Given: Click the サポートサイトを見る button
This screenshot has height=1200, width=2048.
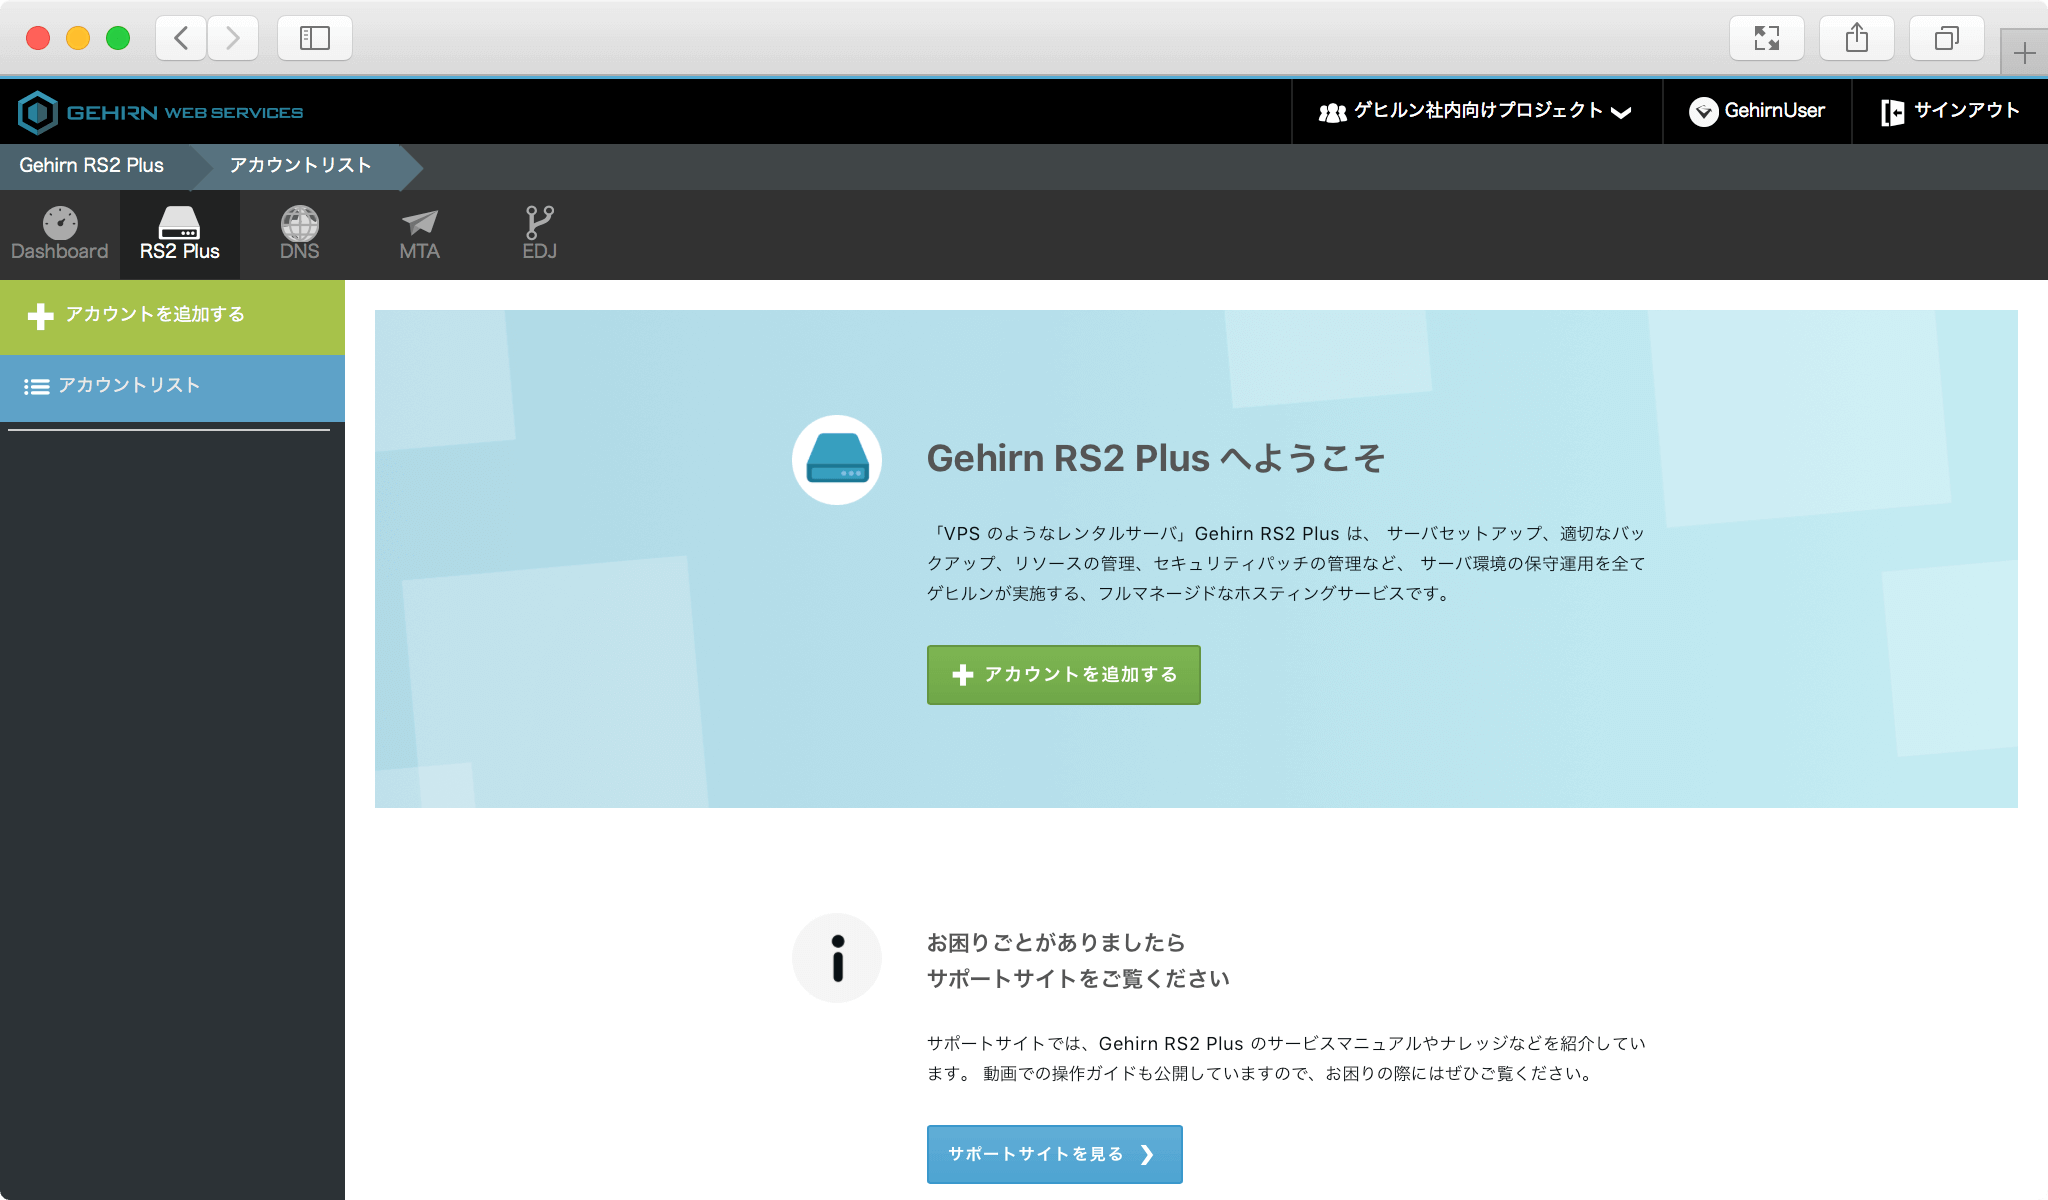Looking at the screenshot, I should [1054, 1154].
